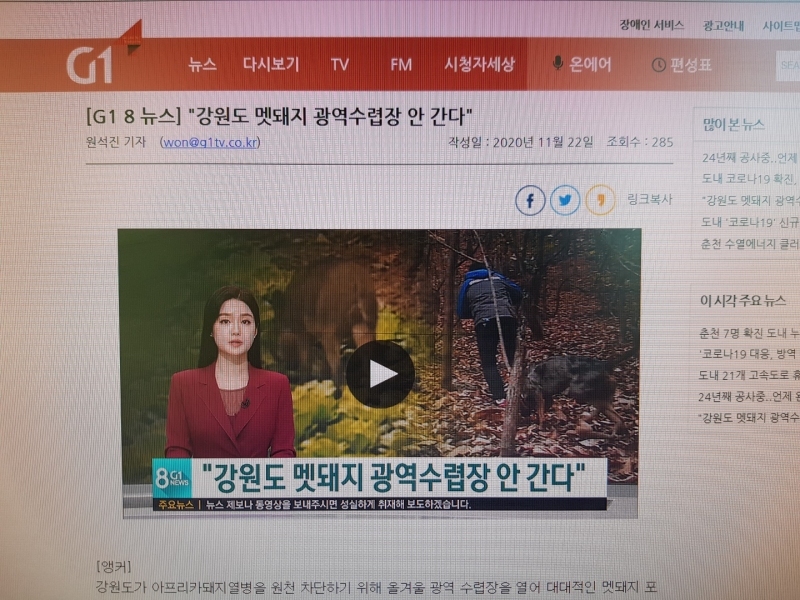Click the search input field in the header
The height and width of the screenshot is (600, 800).
[788, 66]
